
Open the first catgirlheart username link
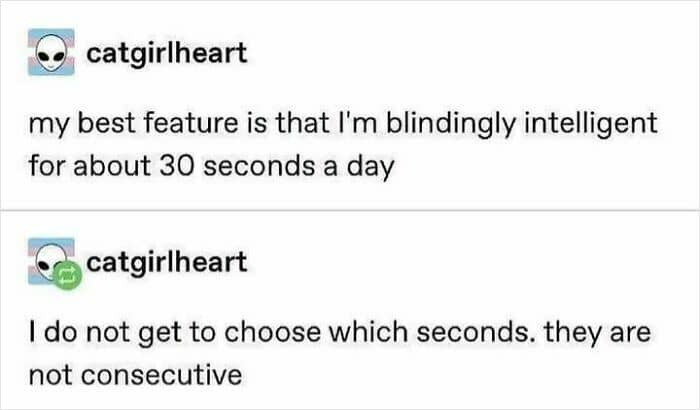click(166, 52)
